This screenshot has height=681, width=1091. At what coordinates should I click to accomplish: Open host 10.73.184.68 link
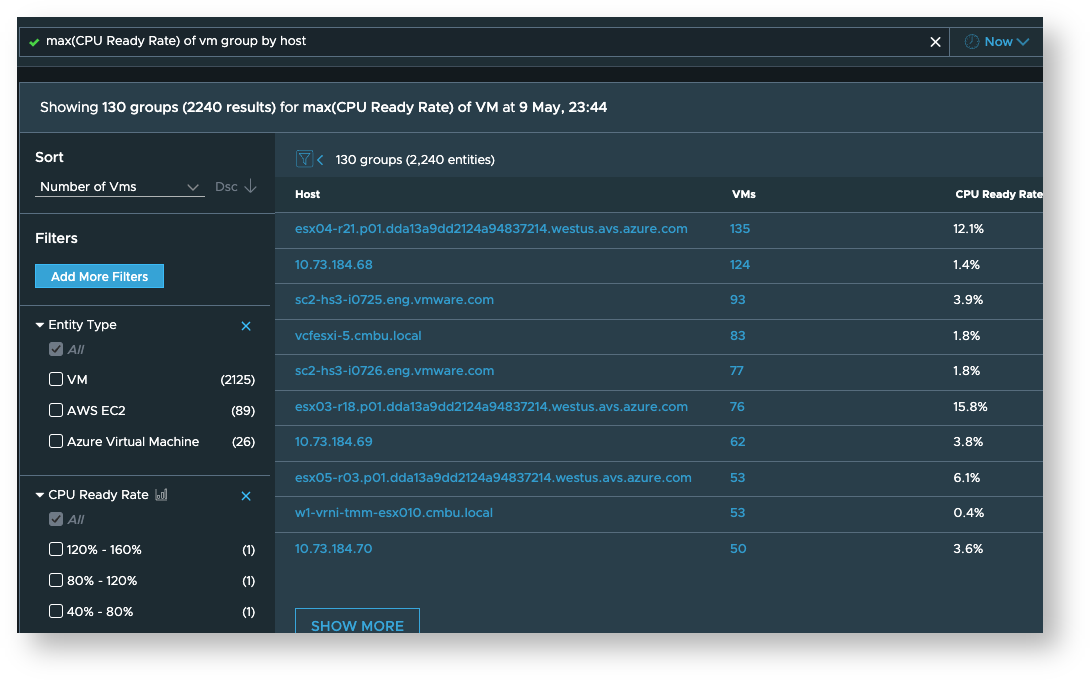tap(333, 265)
